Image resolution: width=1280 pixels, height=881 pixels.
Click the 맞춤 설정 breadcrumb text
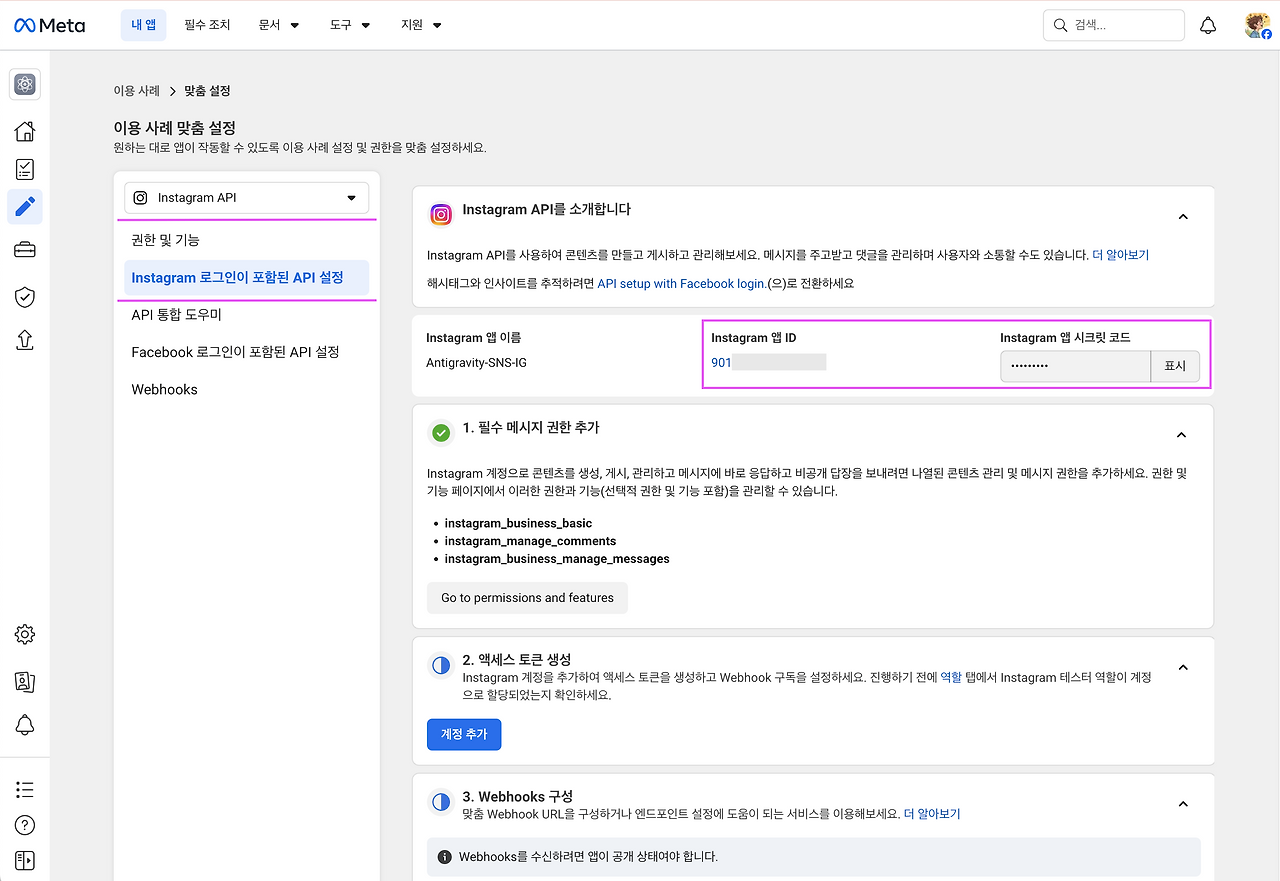(207, 91)
